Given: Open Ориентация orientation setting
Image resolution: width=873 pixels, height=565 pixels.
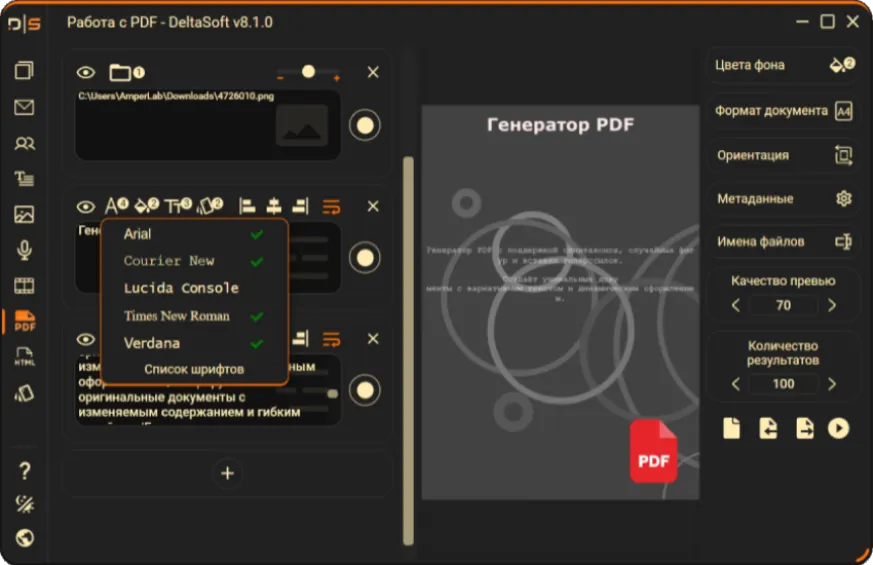Looking at the screenshot, I should point(783,155).
